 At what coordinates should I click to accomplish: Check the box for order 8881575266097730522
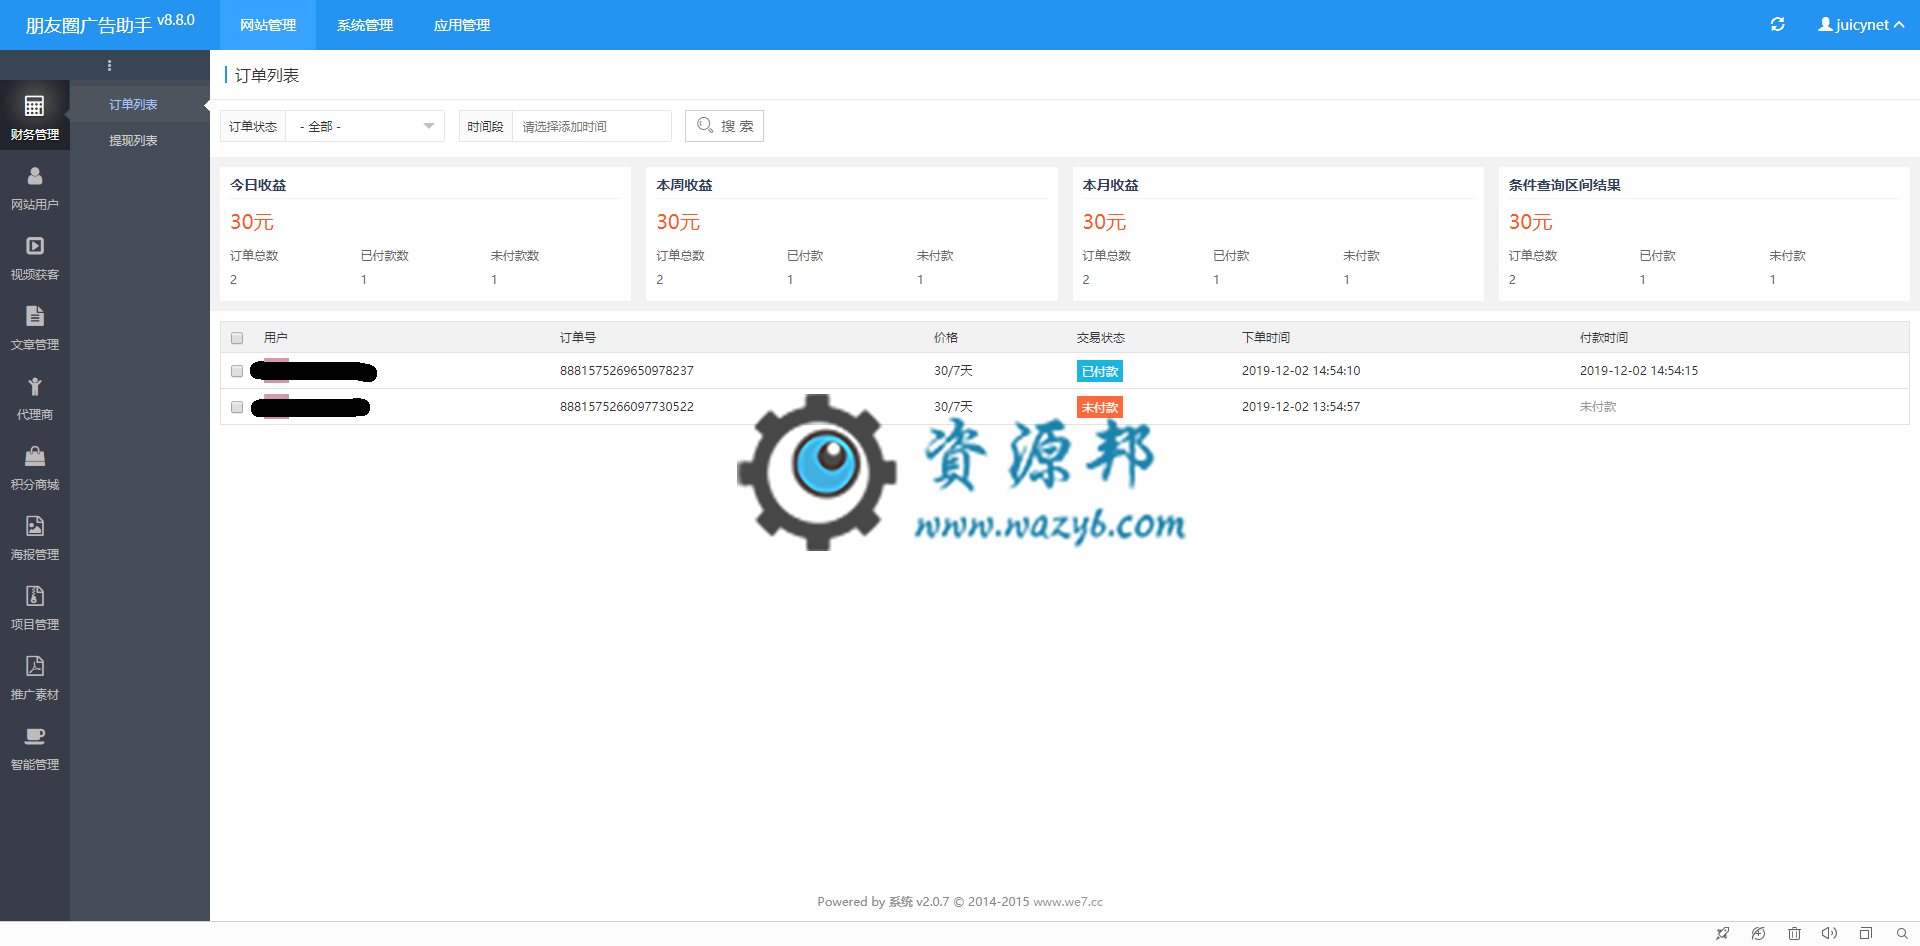[x=237, y=407]
